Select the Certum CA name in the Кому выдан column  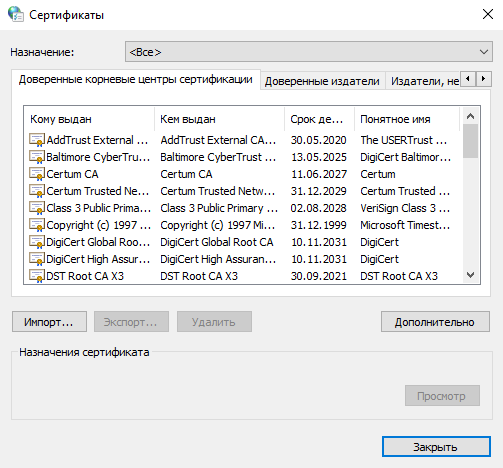tap(72, 174)
